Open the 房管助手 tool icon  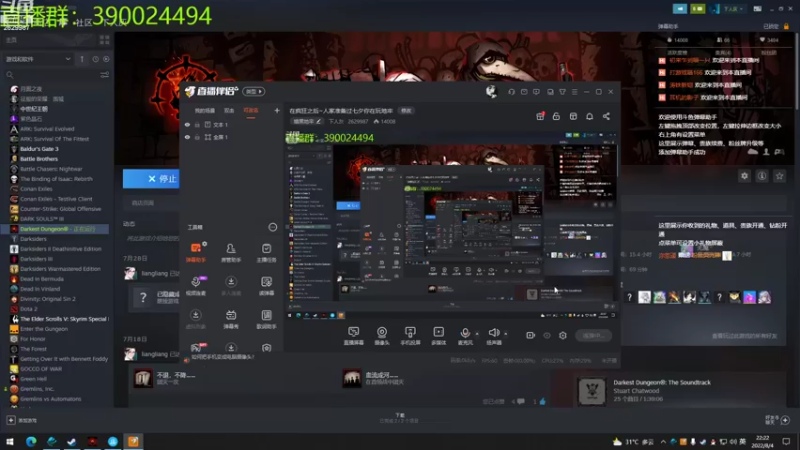point(231,252)
